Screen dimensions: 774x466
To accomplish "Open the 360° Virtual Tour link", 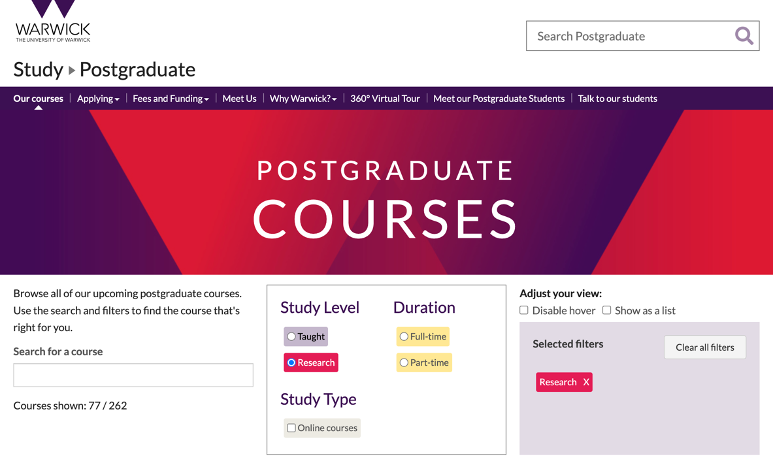I will pyautogui.click(x=385, y=99).
